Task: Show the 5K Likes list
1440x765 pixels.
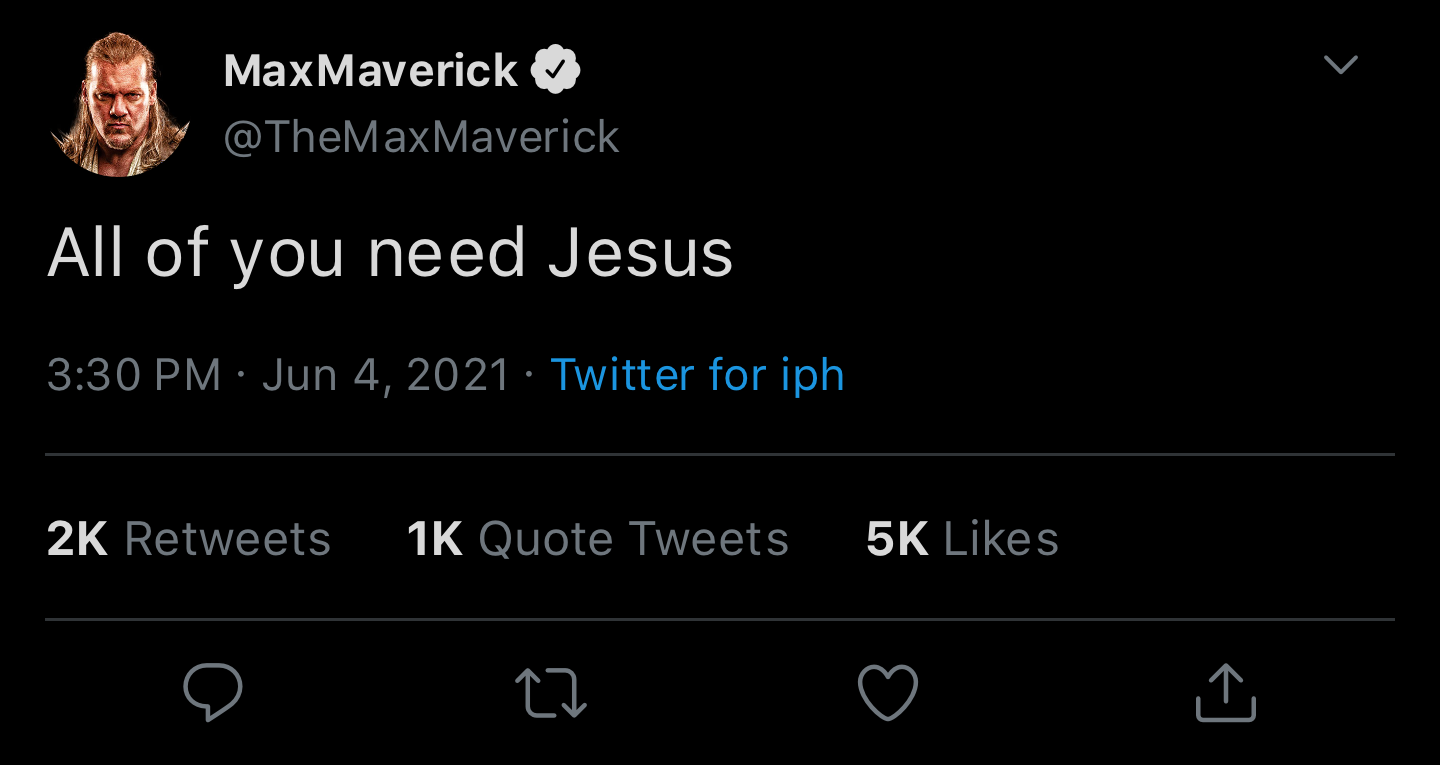Action: pos(962,538)
